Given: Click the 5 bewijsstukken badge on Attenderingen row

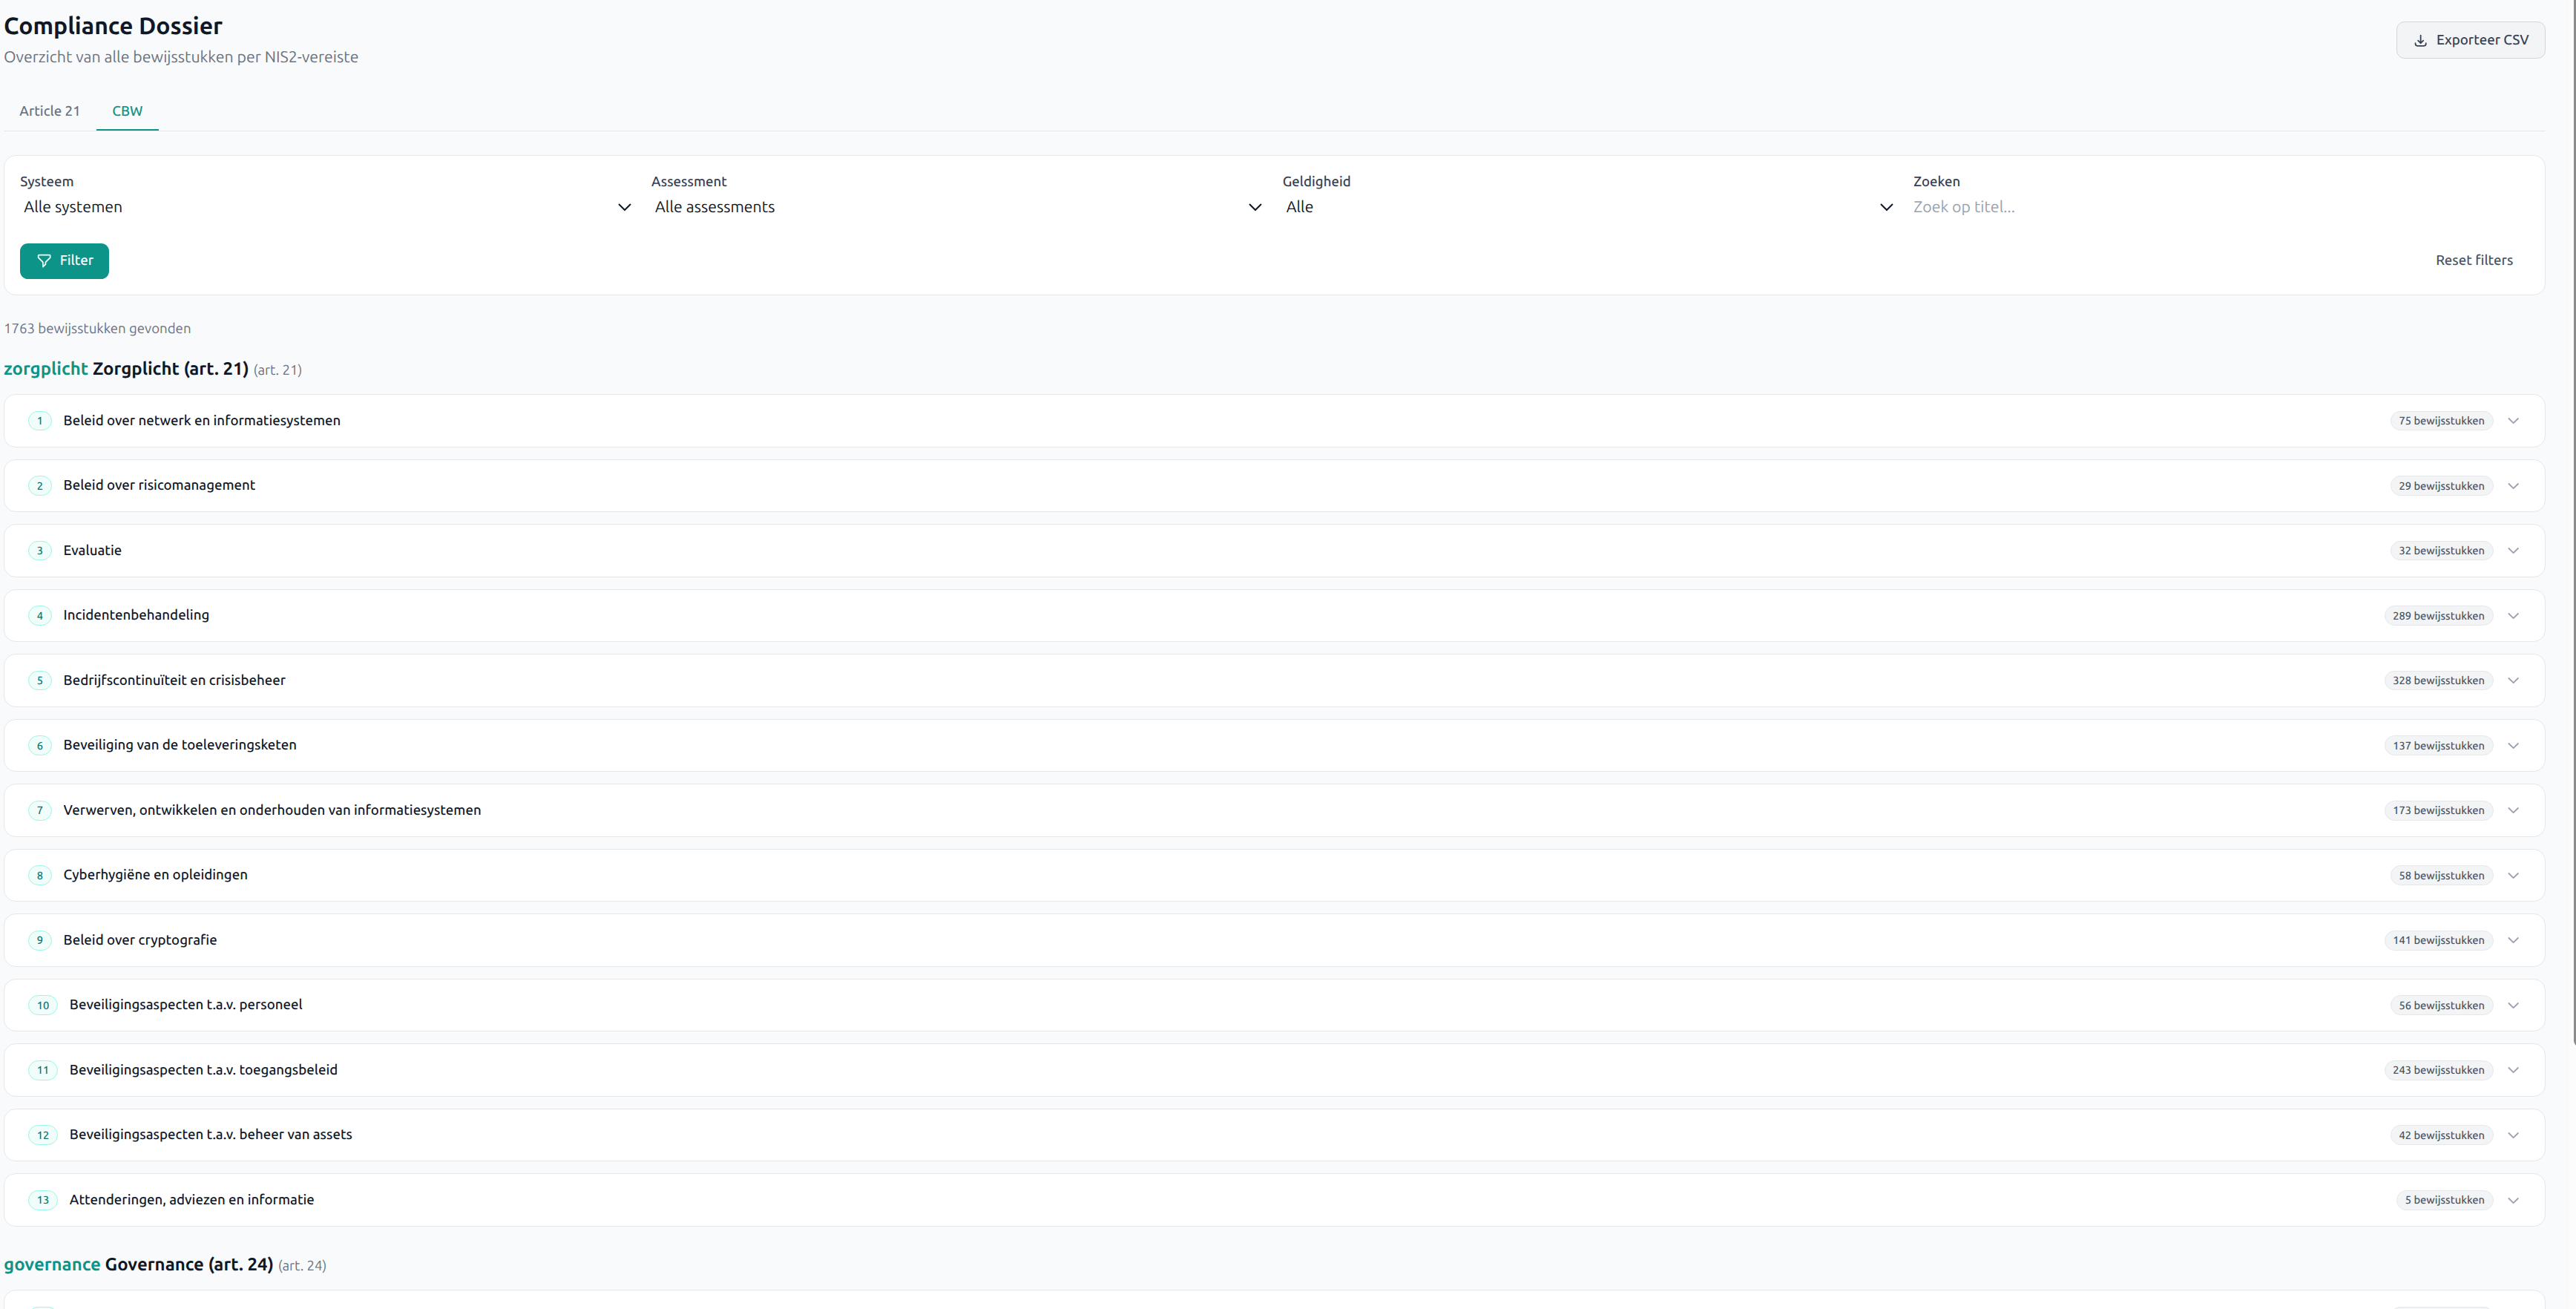Looking at the screenshot, I should coord(2443,1200).
